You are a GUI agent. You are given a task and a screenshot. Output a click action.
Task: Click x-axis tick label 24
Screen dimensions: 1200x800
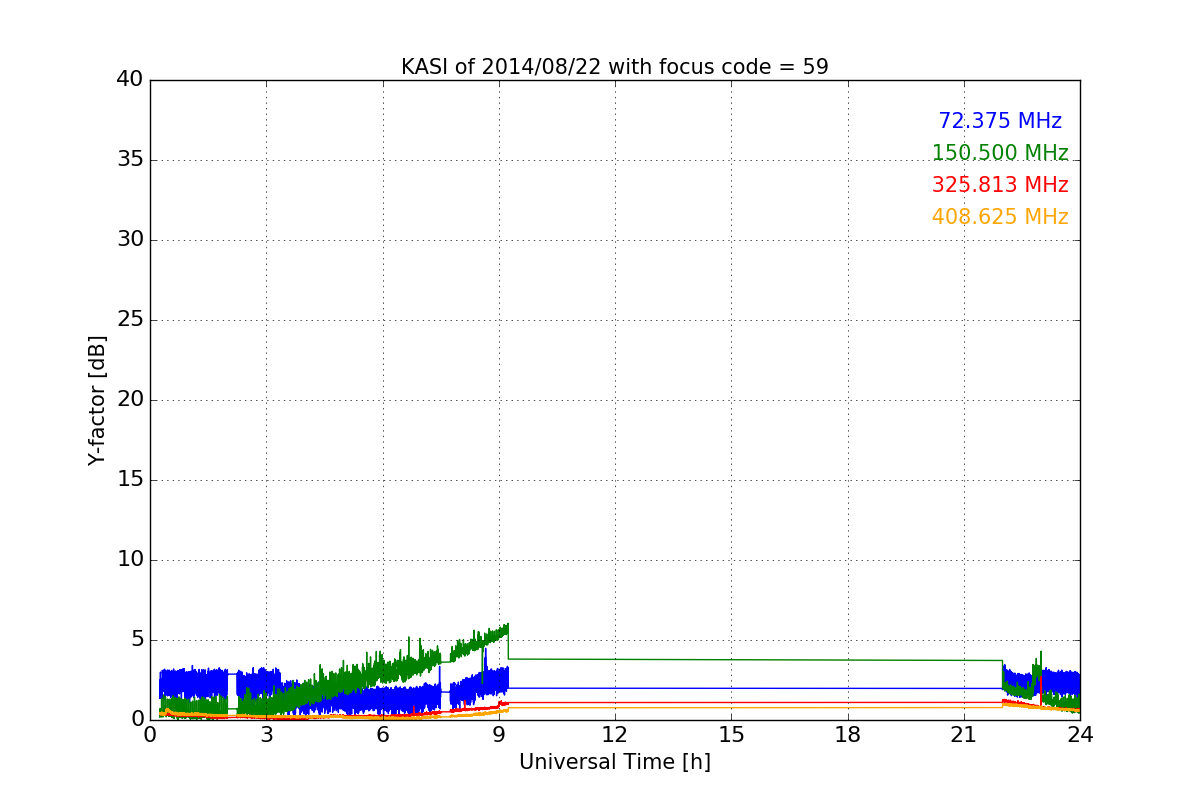click(1080, 735)
